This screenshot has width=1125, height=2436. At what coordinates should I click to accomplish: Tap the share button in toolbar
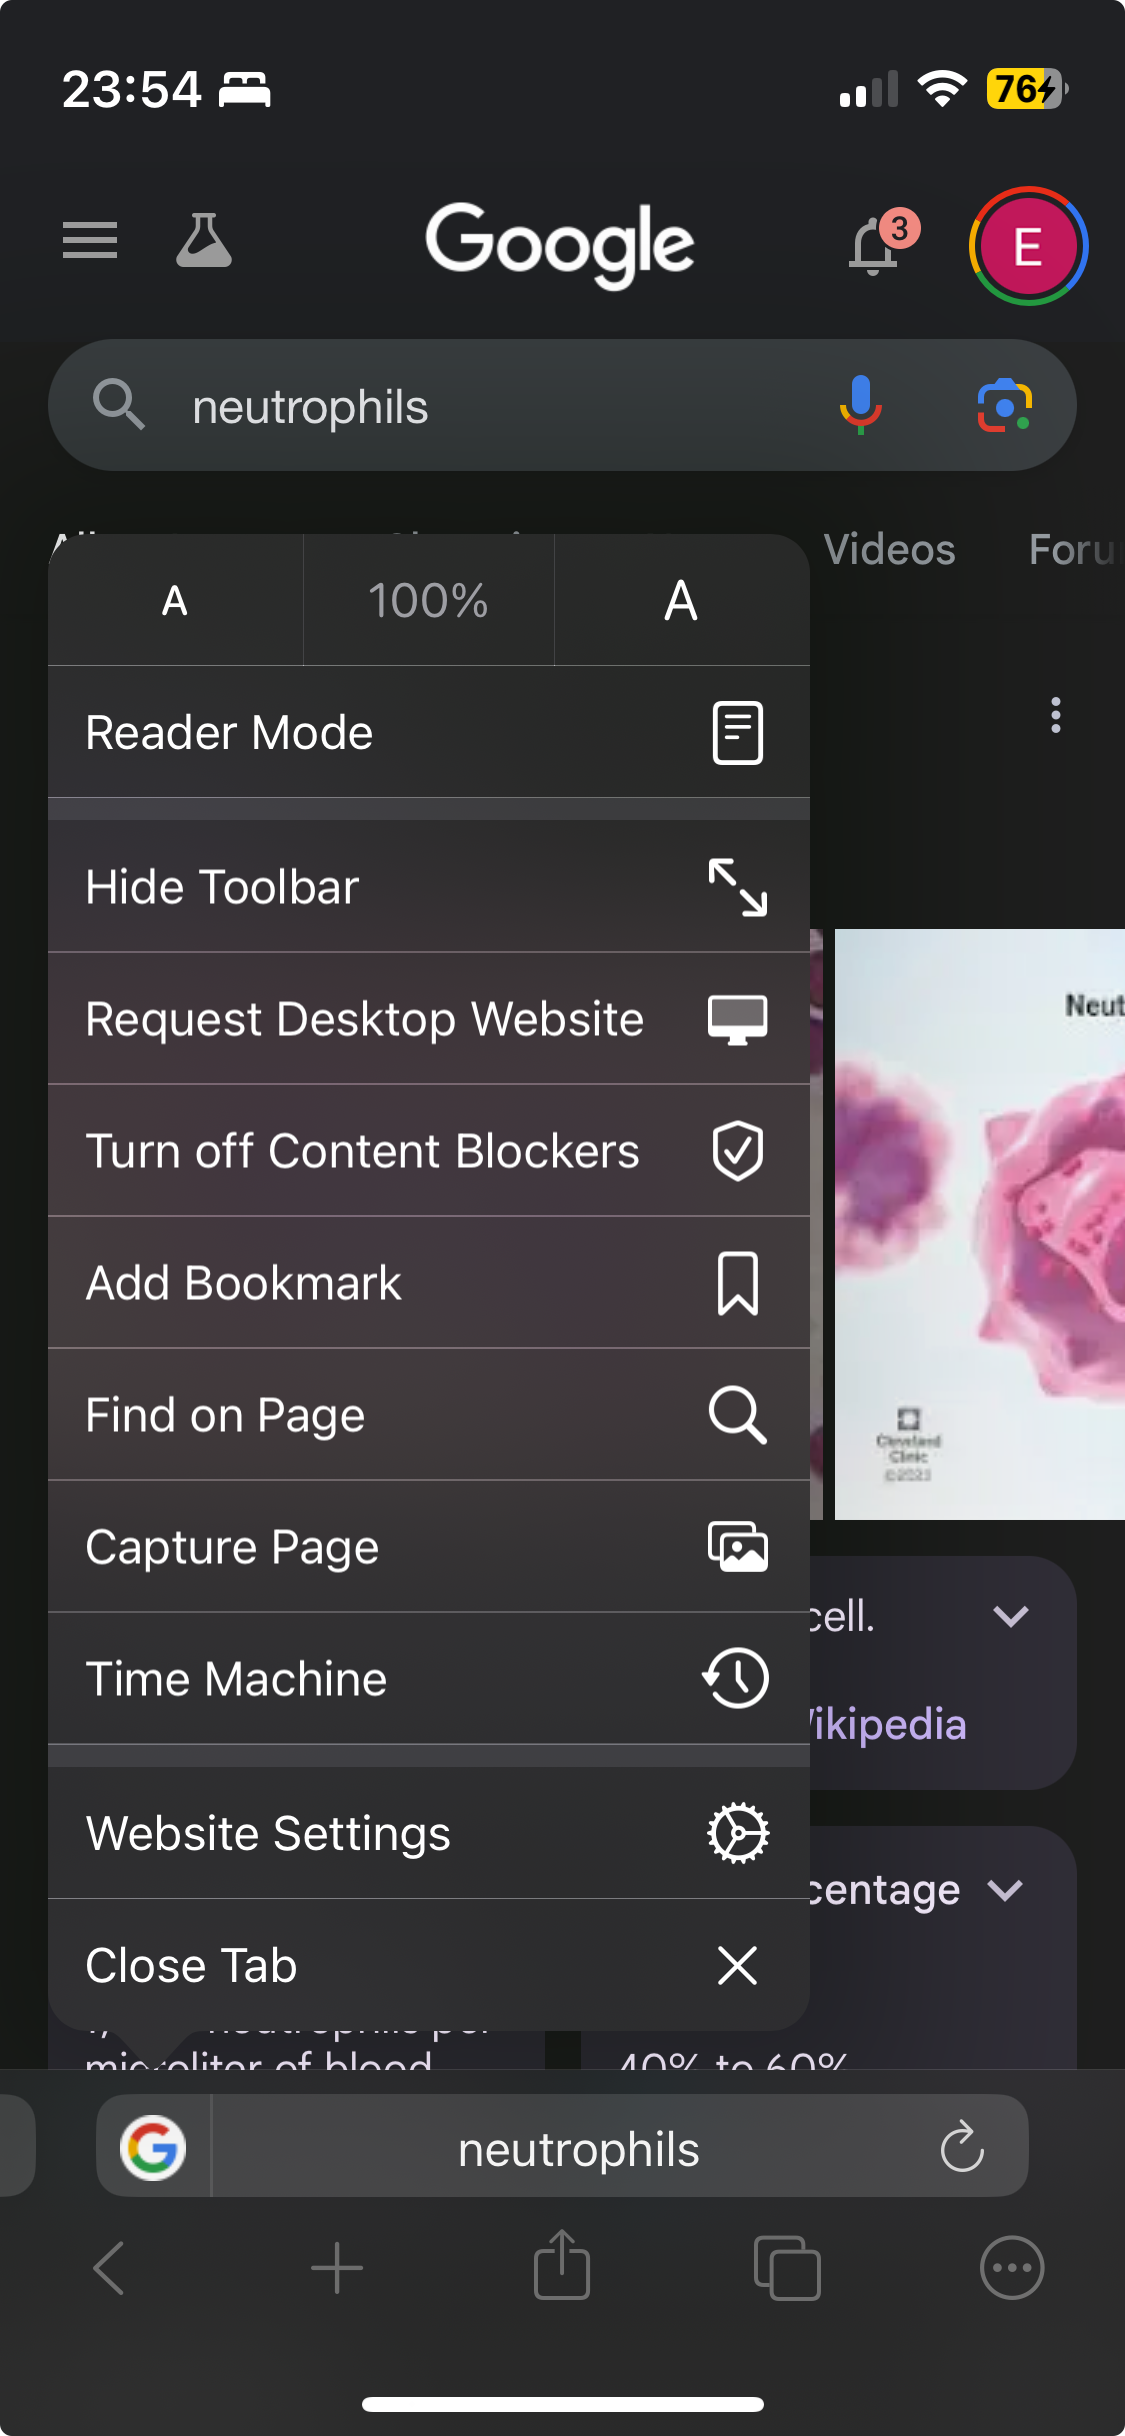click(562, 2267)
